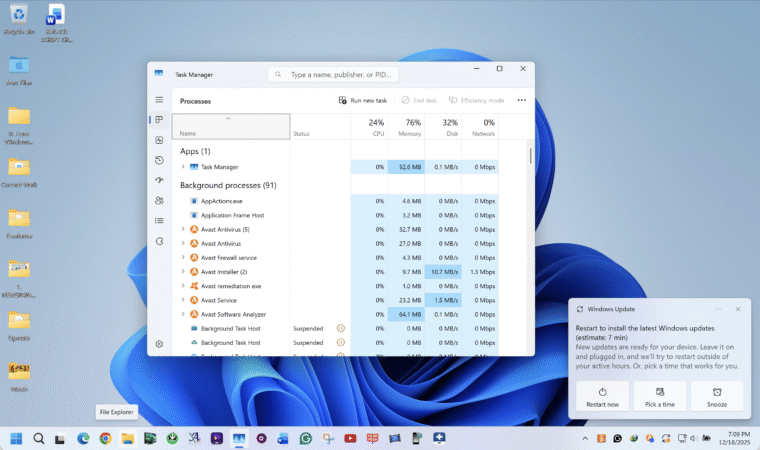Screen dimensions: 760x450
Task: Expand the Task Manager app row
Action: (183, 166)
